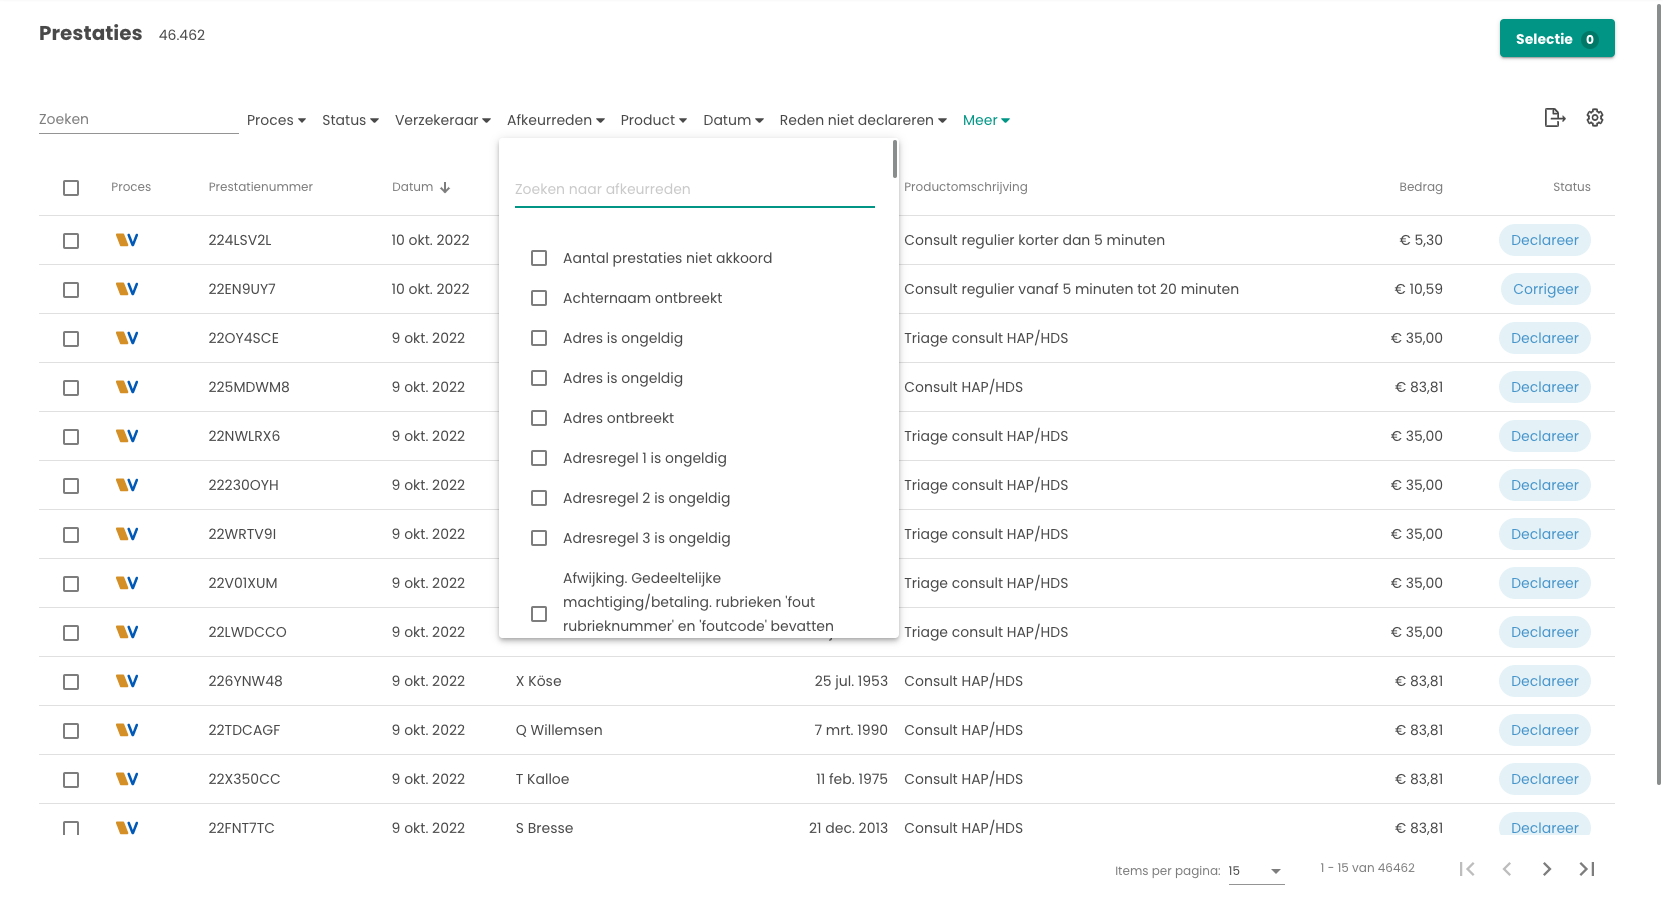Open the Meer filters menu
The image size is (1663, 903).
985,120
